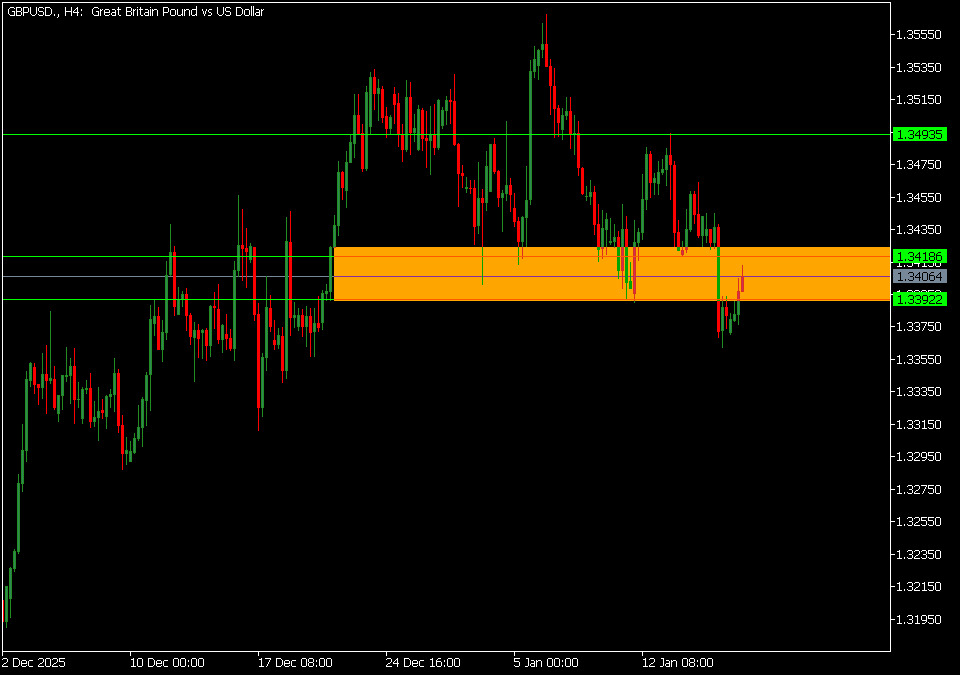This screenshot has width=960, height=675.
Task: Click the 1.35550 price axis label
Action: pos(919,35)
